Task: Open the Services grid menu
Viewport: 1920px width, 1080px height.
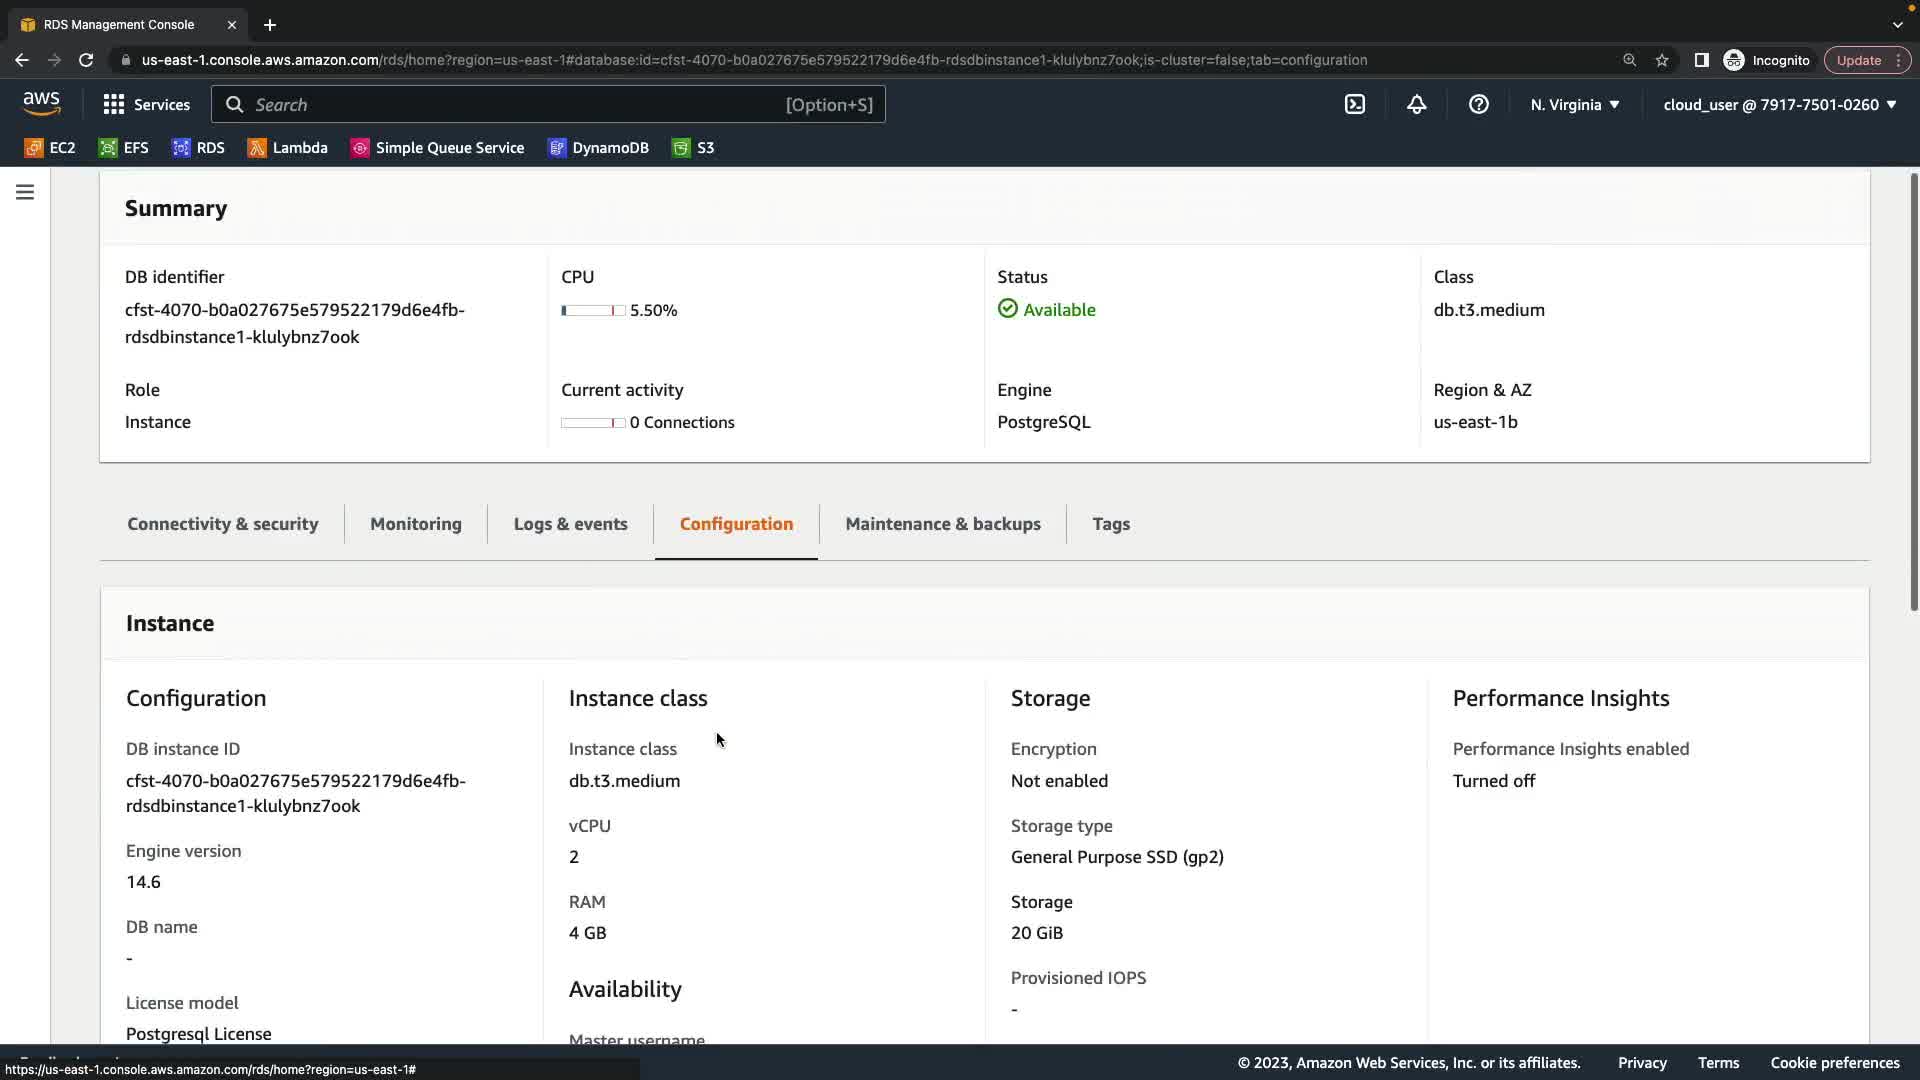Action: (146, 104)
